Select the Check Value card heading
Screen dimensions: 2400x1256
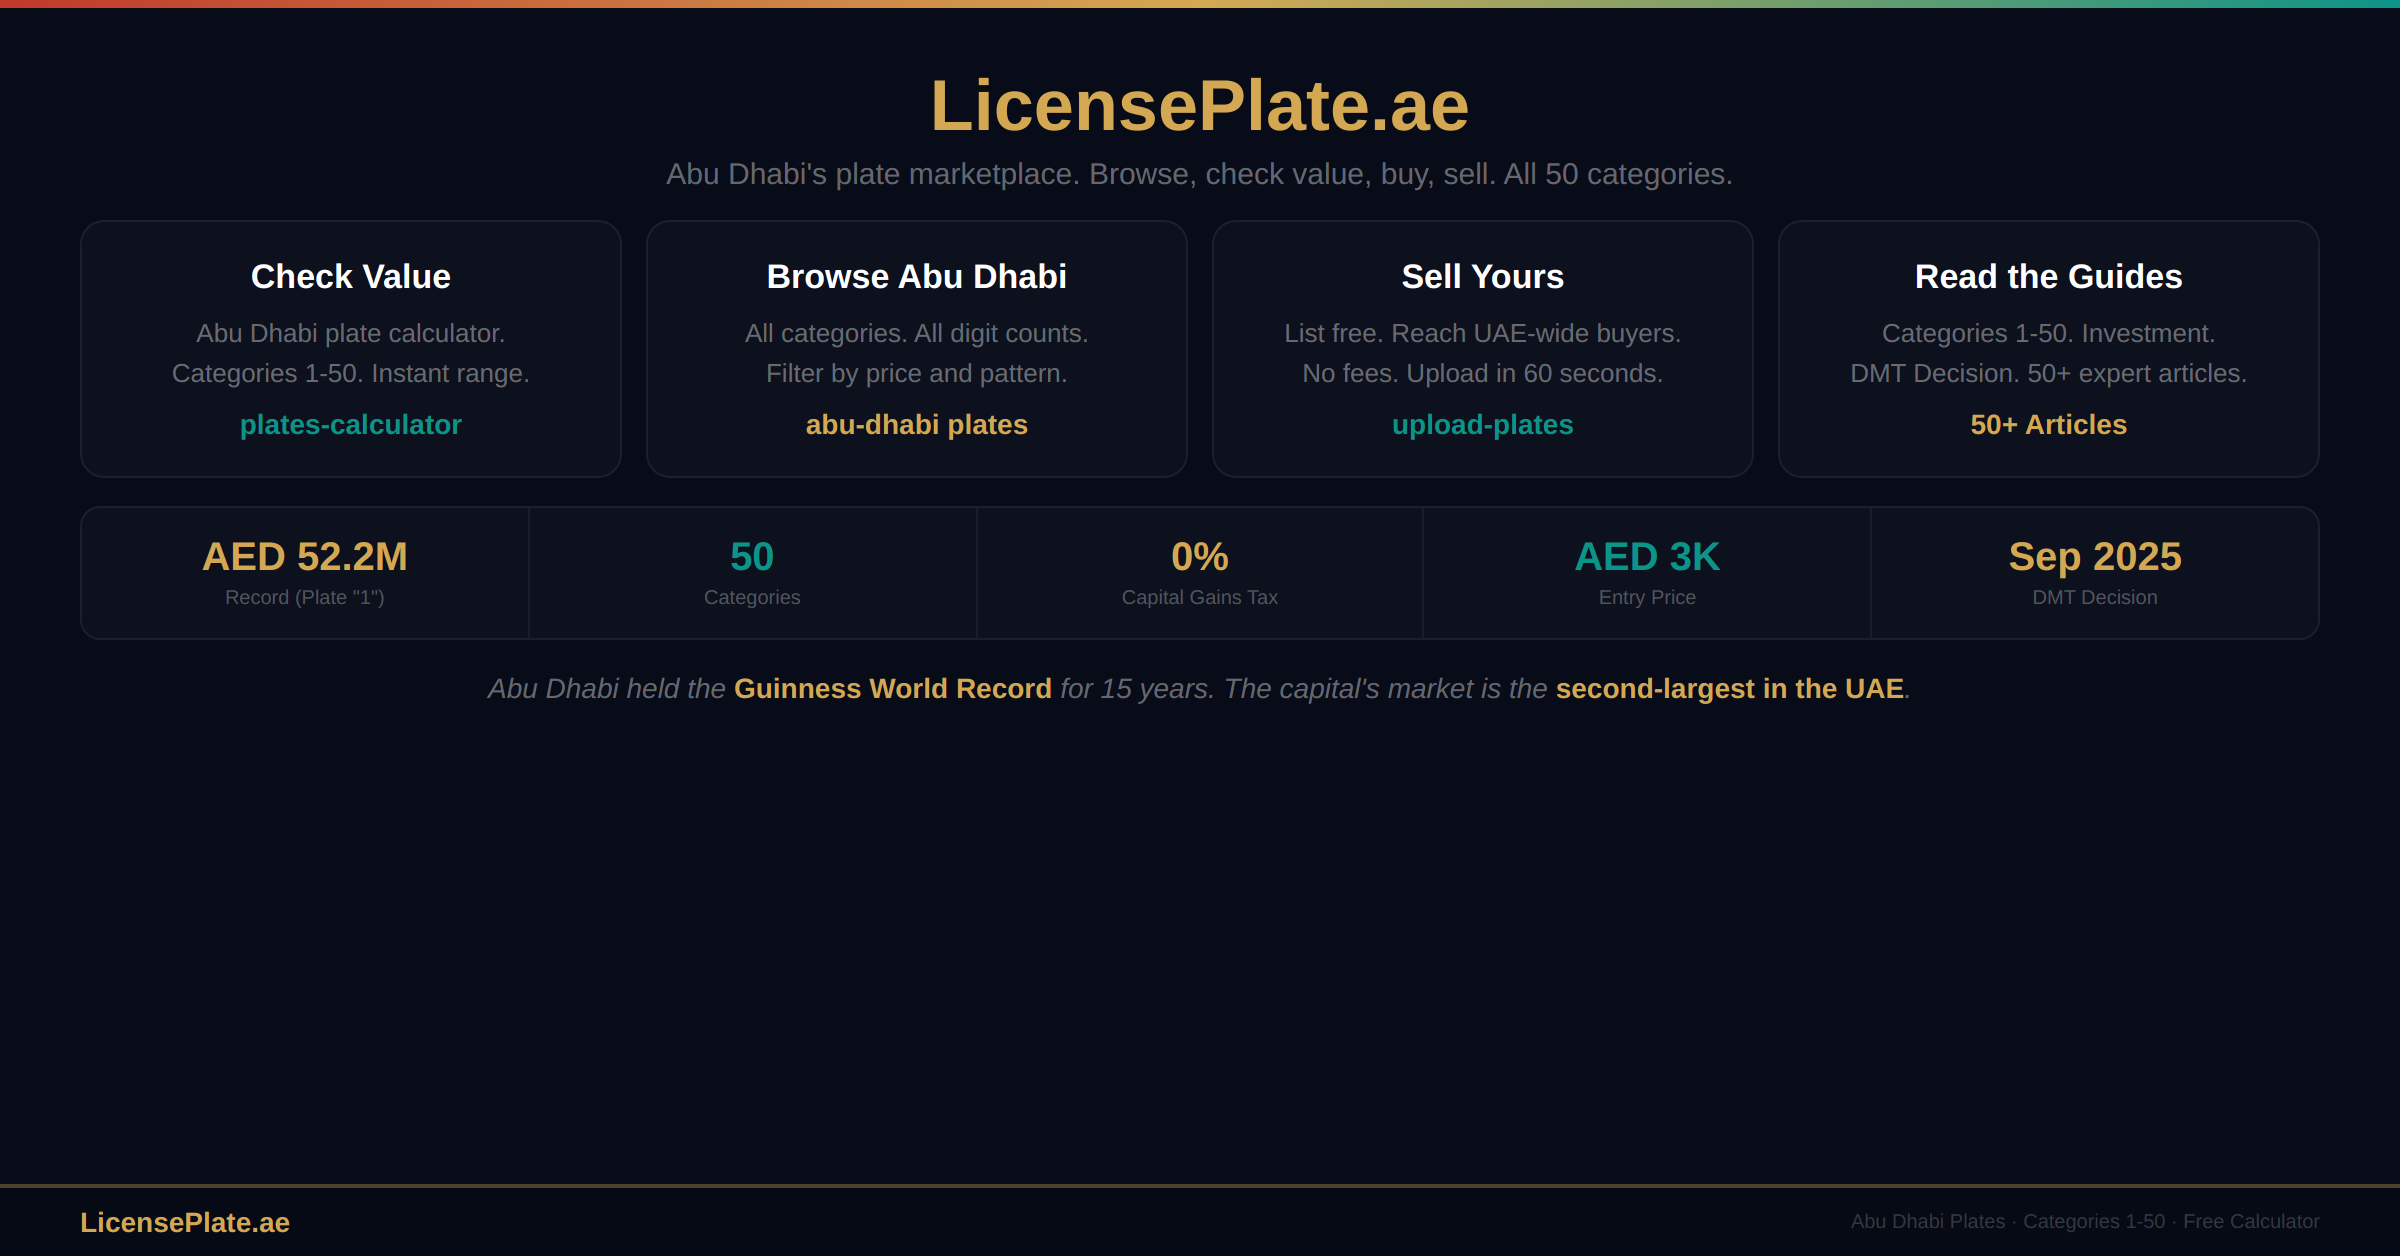click(x=350, y=277)
